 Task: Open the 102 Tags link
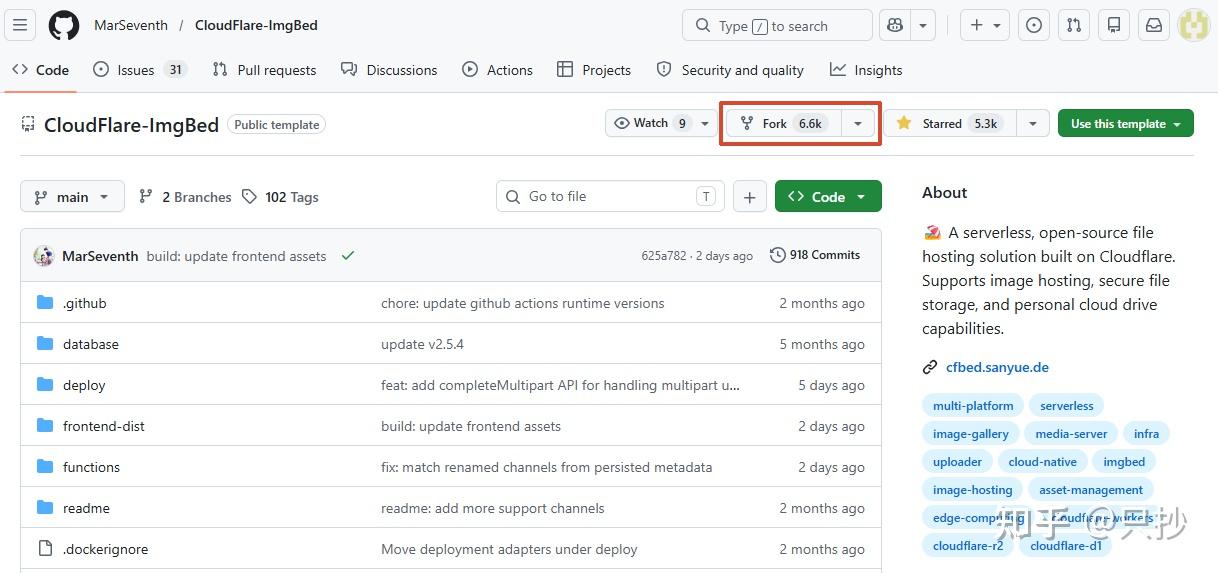[x=280, y=197]
